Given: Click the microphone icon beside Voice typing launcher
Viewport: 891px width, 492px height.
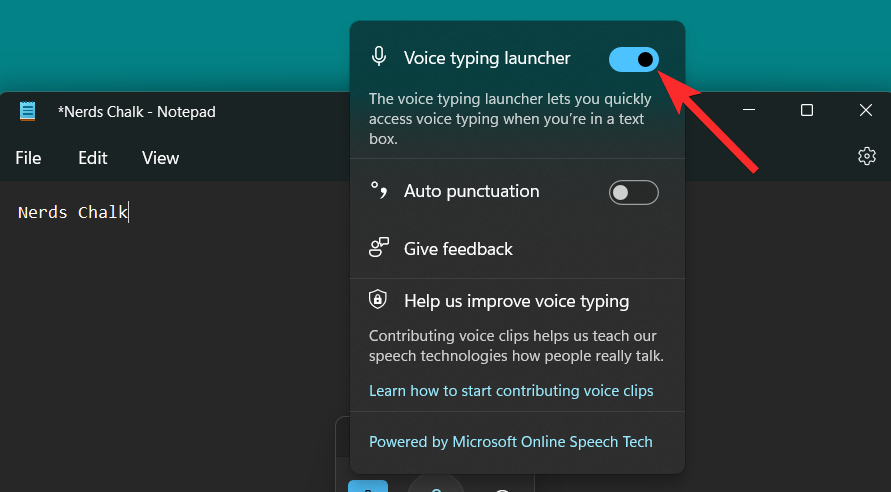Looking at the screenshot, I should coord(379,57).
